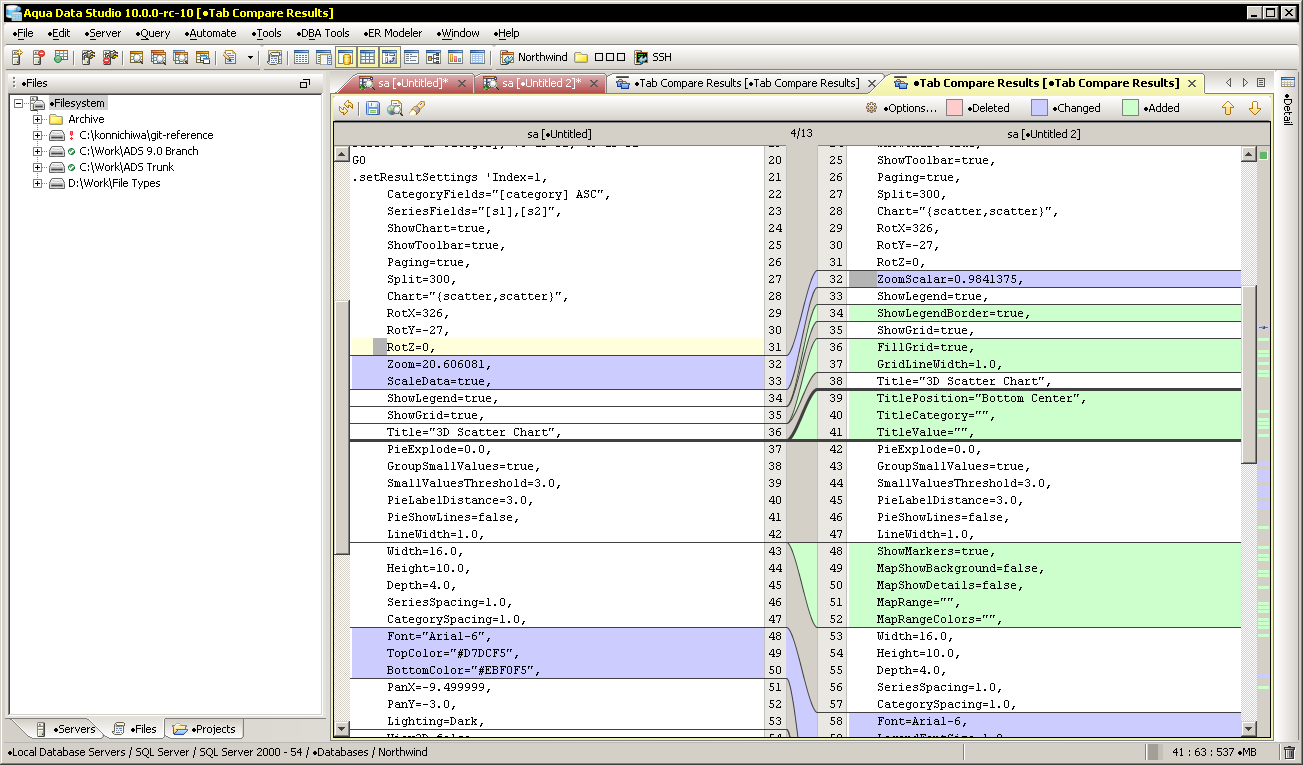
Task: Click the Added green color swatch
Action: click(1130, 108)
